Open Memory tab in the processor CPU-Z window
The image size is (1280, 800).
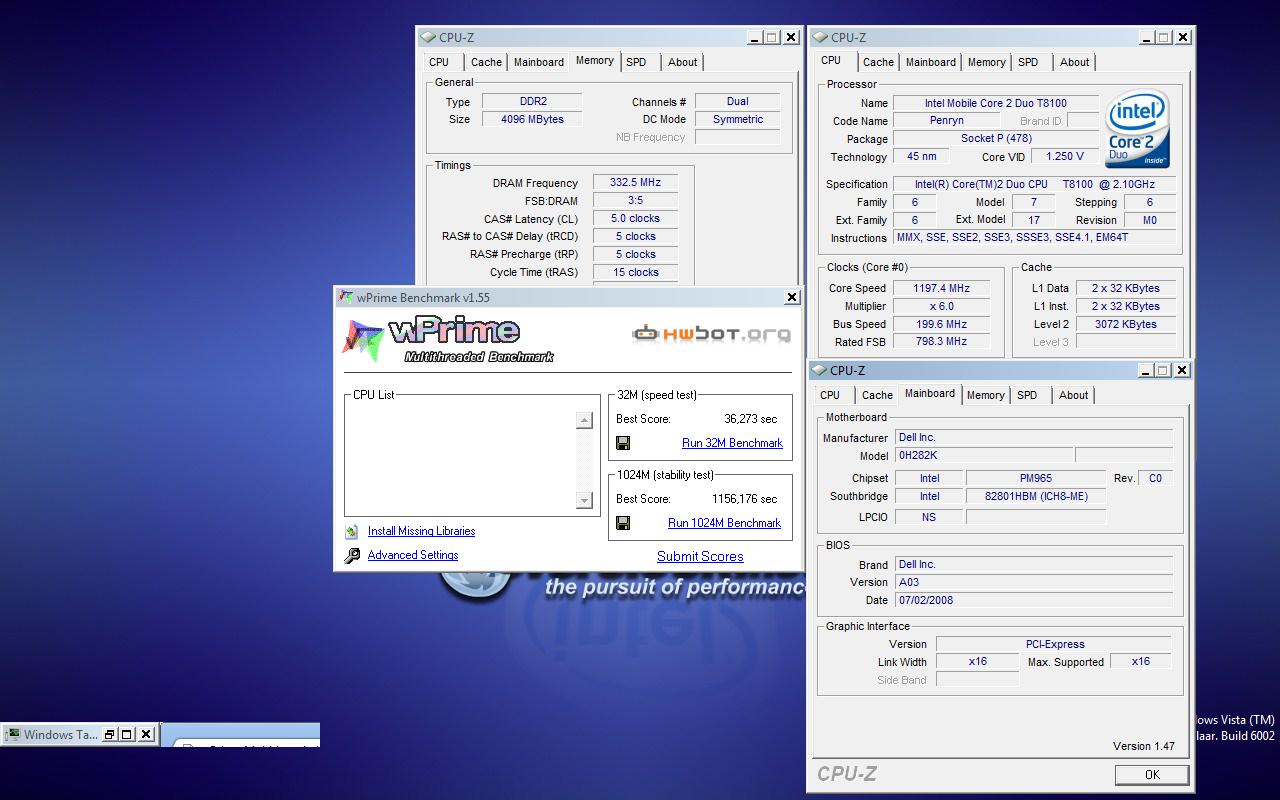(987, 62)
